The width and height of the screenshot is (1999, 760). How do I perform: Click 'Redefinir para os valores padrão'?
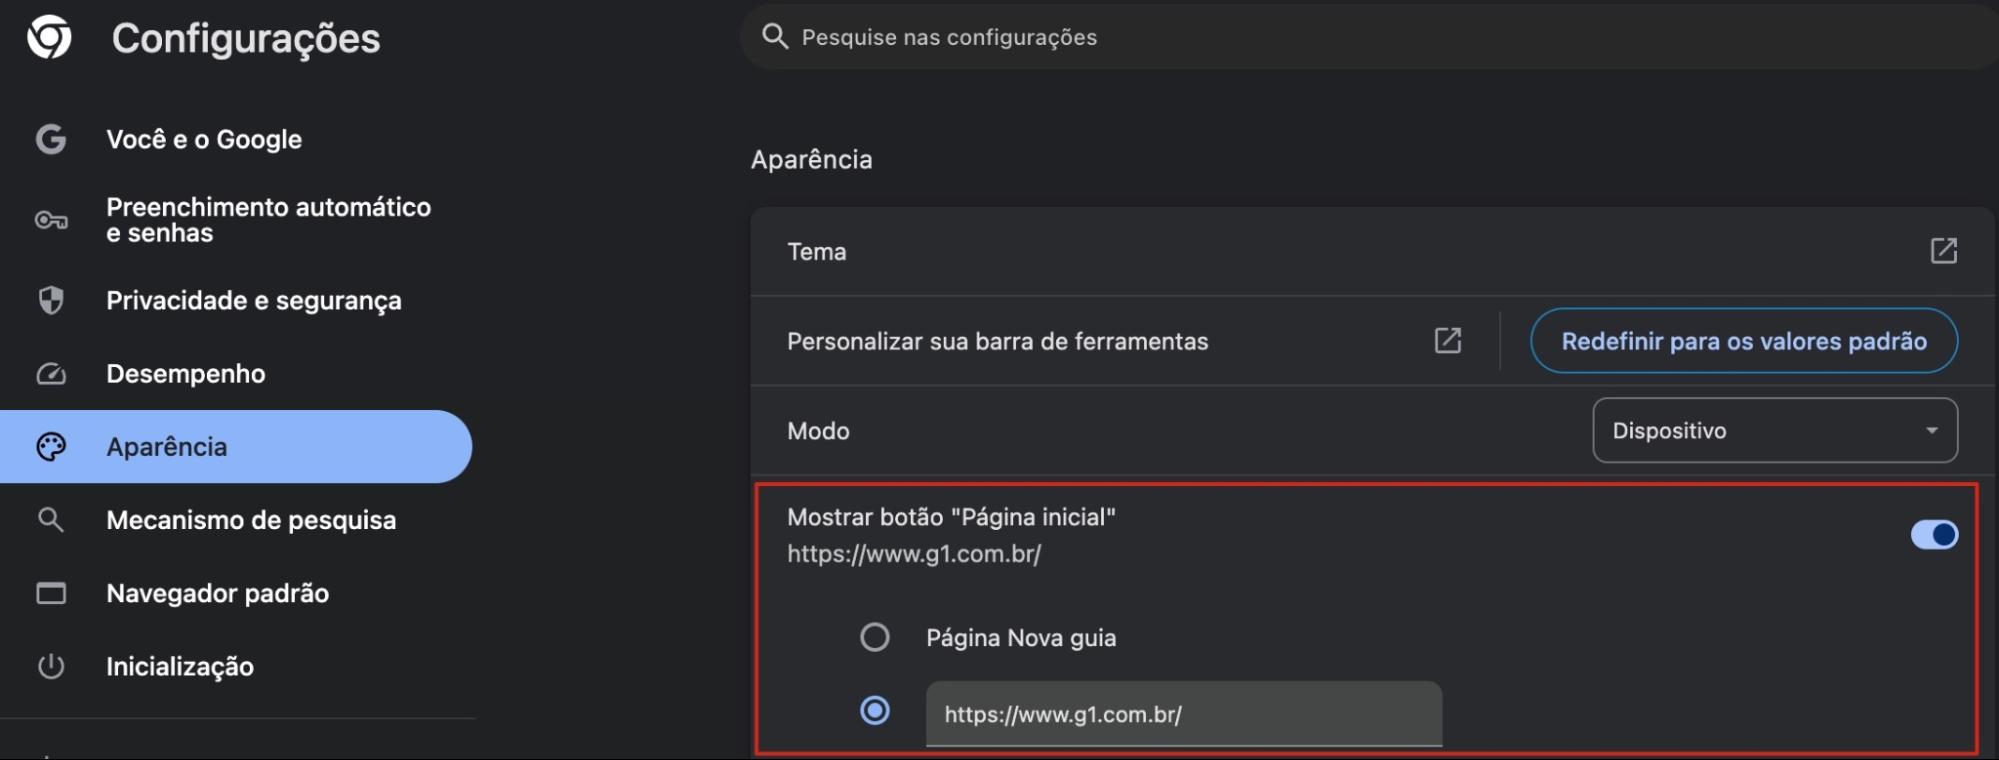tap(1742, 340)
